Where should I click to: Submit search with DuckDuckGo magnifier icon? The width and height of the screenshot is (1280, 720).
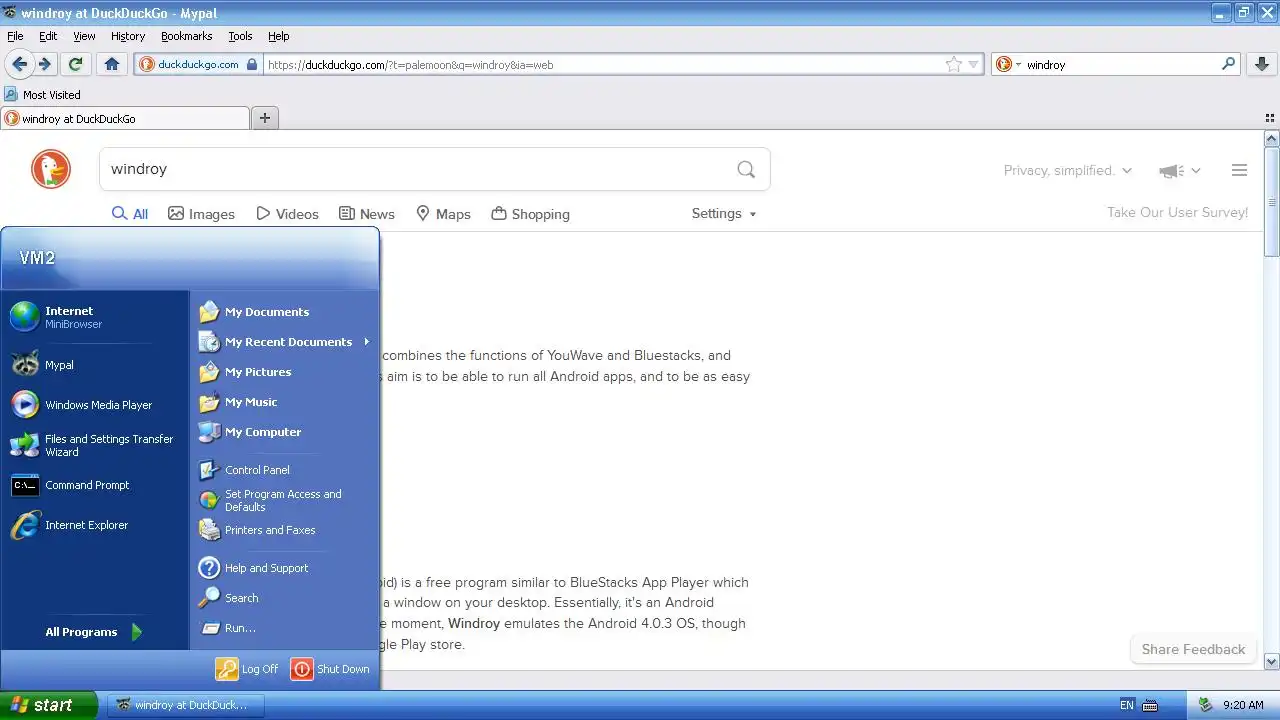click(746, 169)
